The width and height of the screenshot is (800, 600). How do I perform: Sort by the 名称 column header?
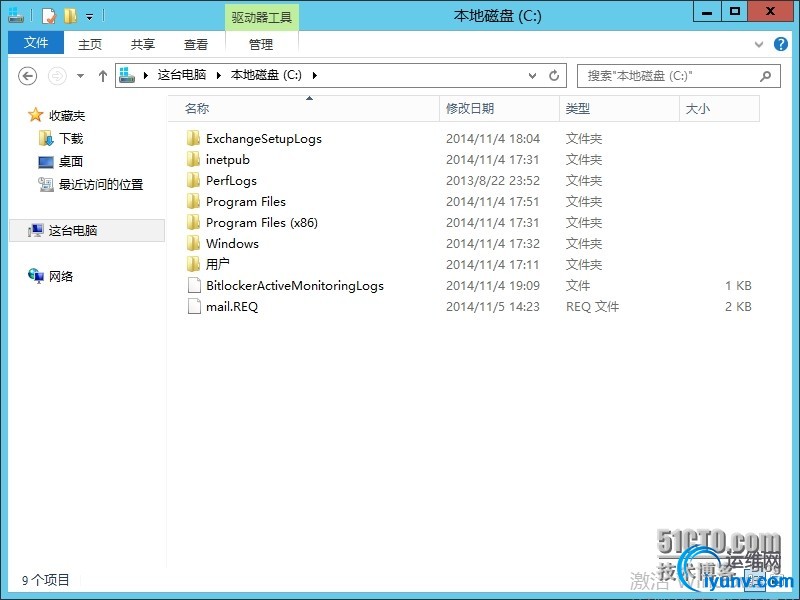(x=304, y=109)
